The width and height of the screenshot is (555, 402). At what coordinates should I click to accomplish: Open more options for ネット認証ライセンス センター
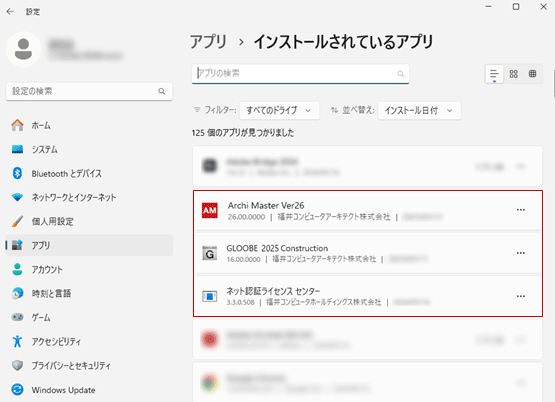[521, 296]
